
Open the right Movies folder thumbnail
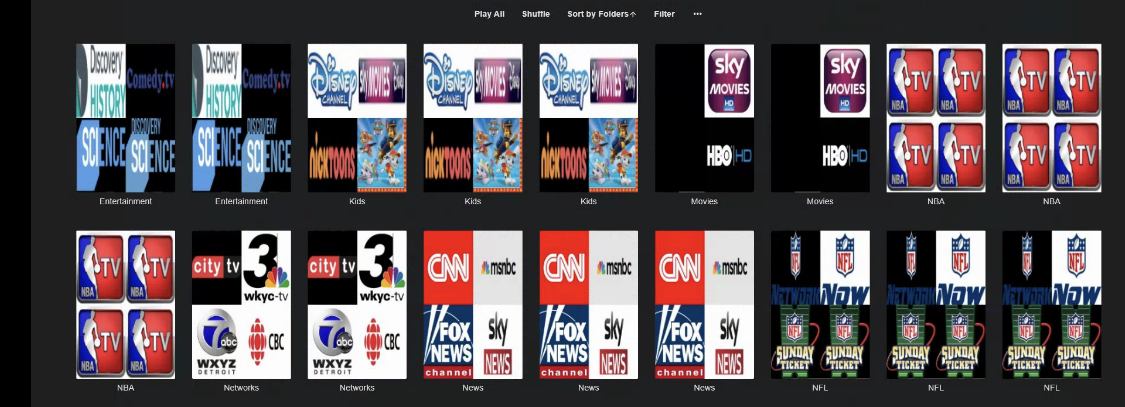point(820,118)
